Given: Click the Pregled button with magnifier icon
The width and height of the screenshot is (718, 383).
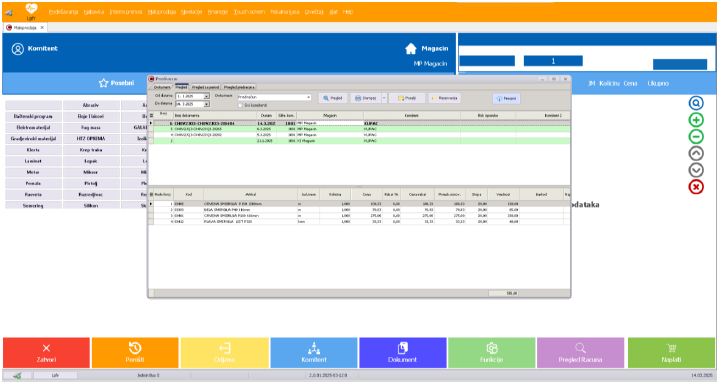Looking at the screenshot, I should (332, 98).
